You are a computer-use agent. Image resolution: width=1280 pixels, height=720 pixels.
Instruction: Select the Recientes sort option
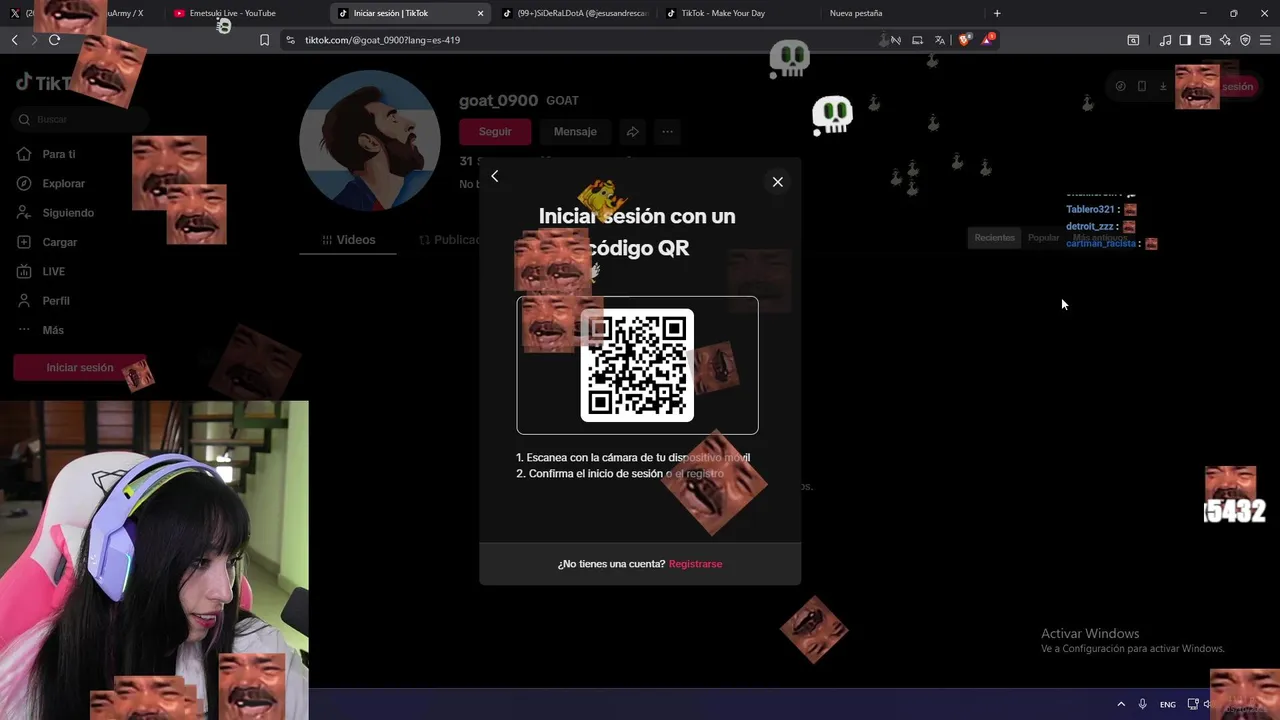[994, 238]
